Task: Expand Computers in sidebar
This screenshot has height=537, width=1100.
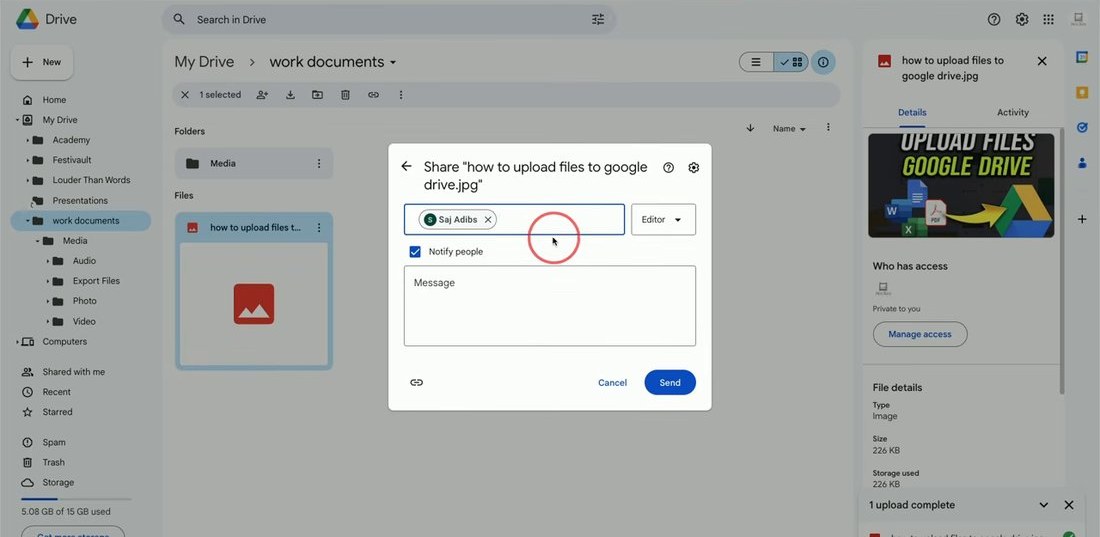Action: click(18, 342)
